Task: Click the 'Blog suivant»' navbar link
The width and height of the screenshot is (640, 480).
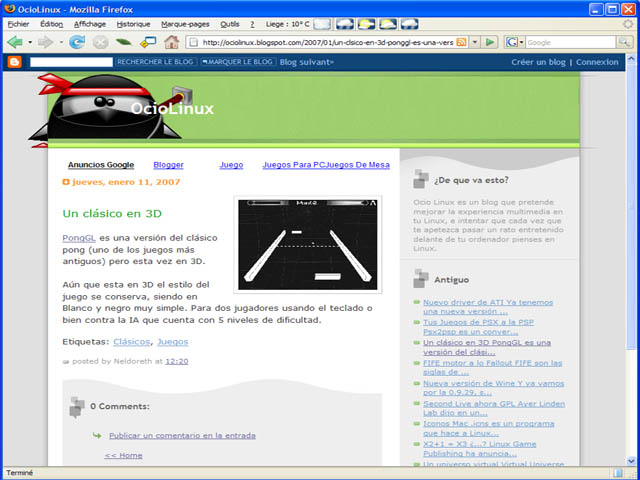Action: click(x=307, y=62)
